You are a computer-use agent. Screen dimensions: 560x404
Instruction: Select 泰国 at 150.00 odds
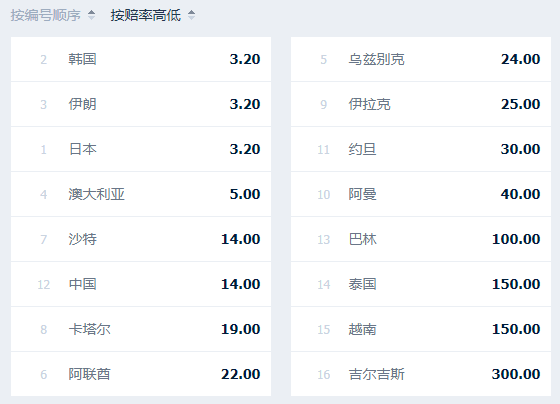pos(421,284)
